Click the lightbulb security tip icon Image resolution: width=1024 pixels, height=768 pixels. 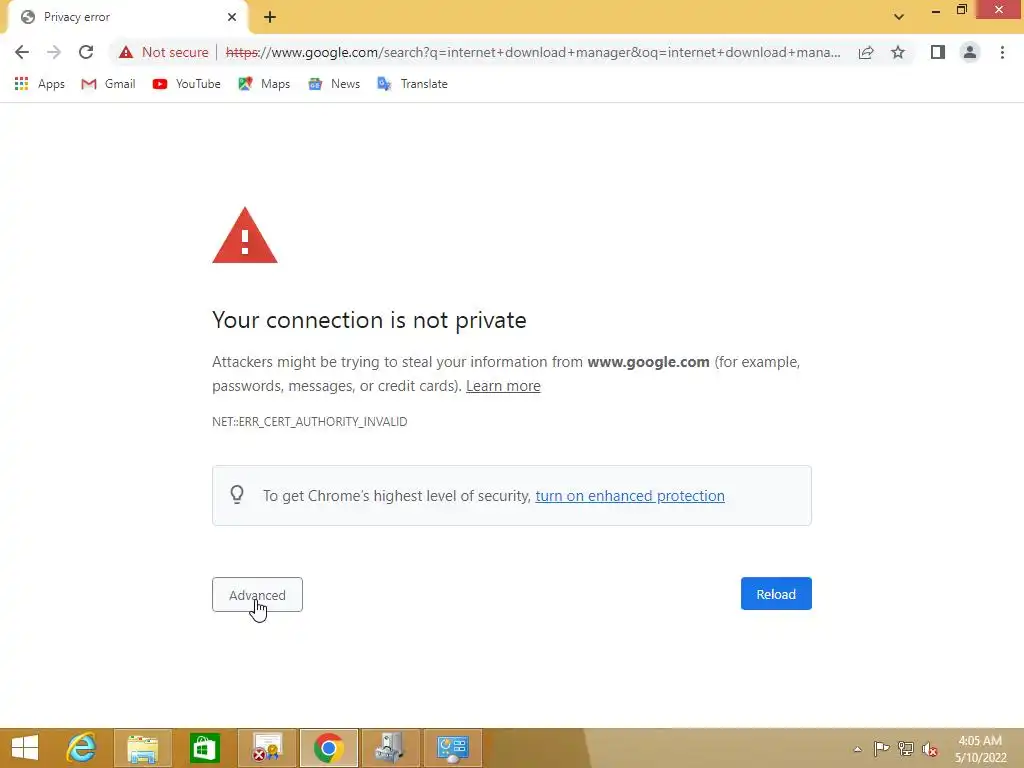coord(237,495)
